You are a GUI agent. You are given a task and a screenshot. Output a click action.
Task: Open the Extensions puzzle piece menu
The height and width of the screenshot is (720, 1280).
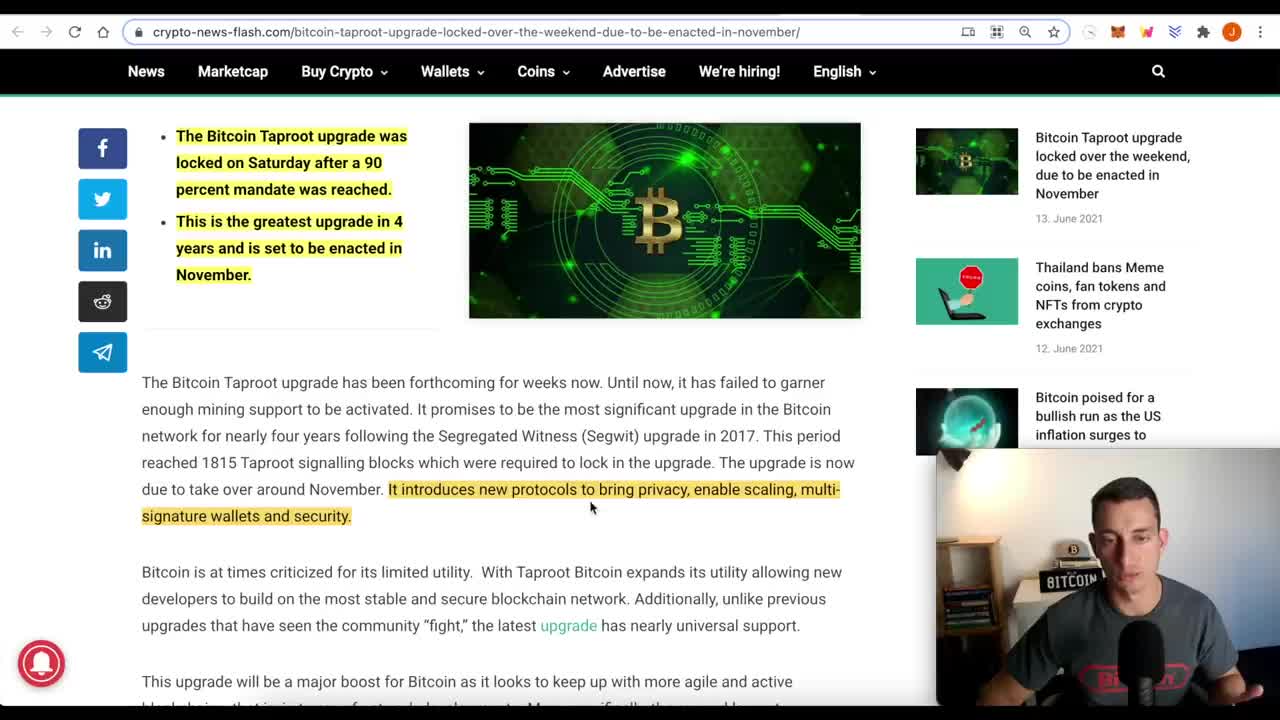pyautogui.click(x=1203, y=32)
